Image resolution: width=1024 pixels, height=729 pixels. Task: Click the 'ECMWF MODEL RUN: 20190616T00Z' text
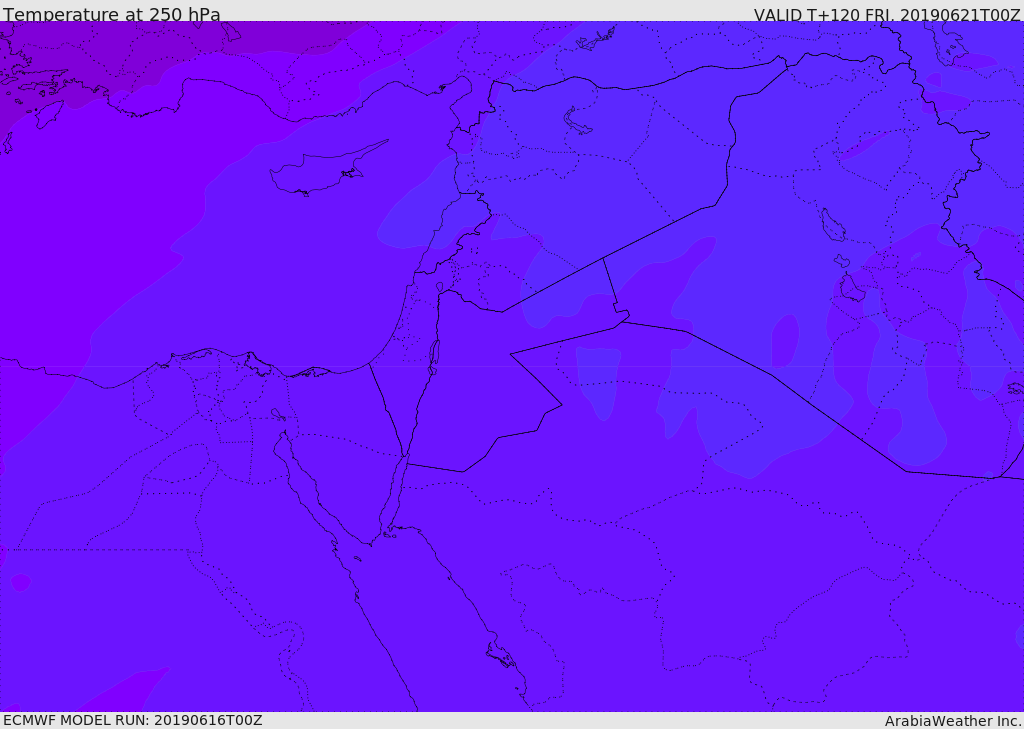click(x=133, y=720)
